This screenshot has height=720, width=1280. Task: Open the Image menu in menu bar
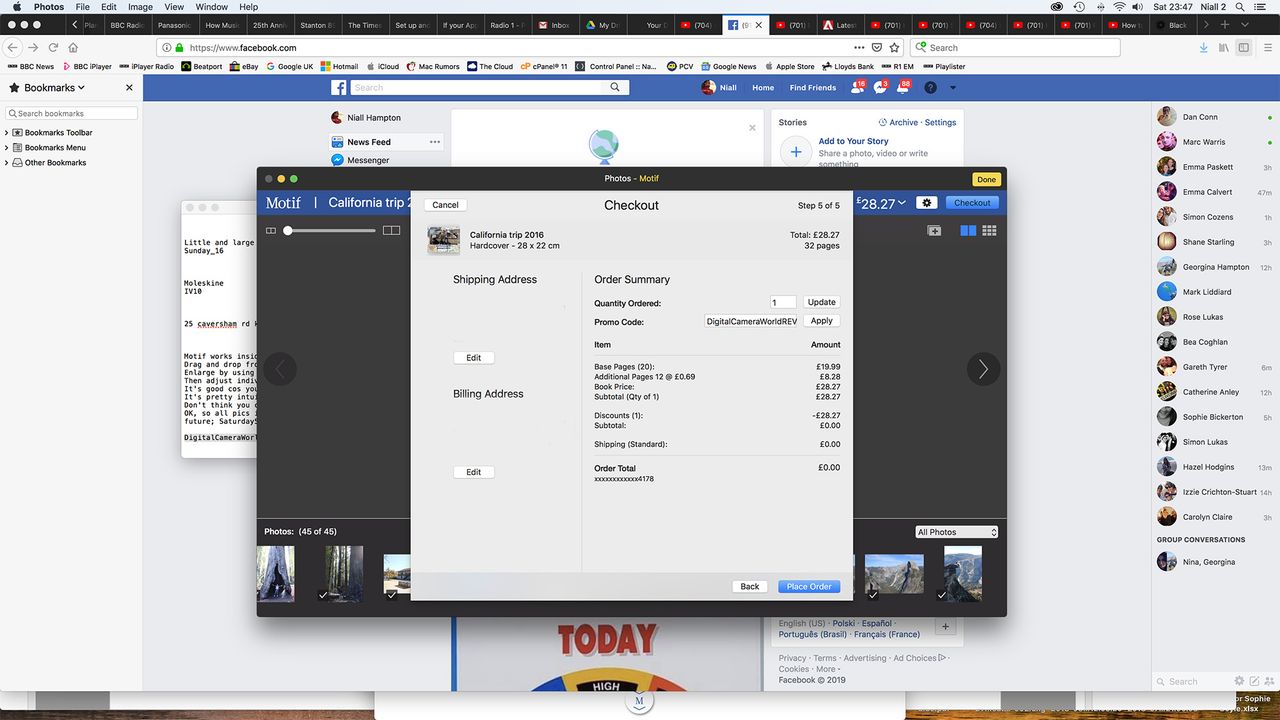(140, 7)
